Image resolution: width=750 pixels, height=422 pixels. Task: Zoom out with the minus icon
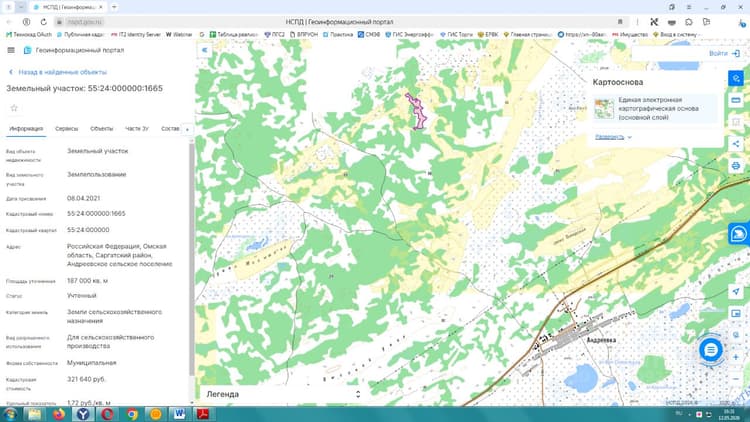pyautogui.click(x=736, y=379)
